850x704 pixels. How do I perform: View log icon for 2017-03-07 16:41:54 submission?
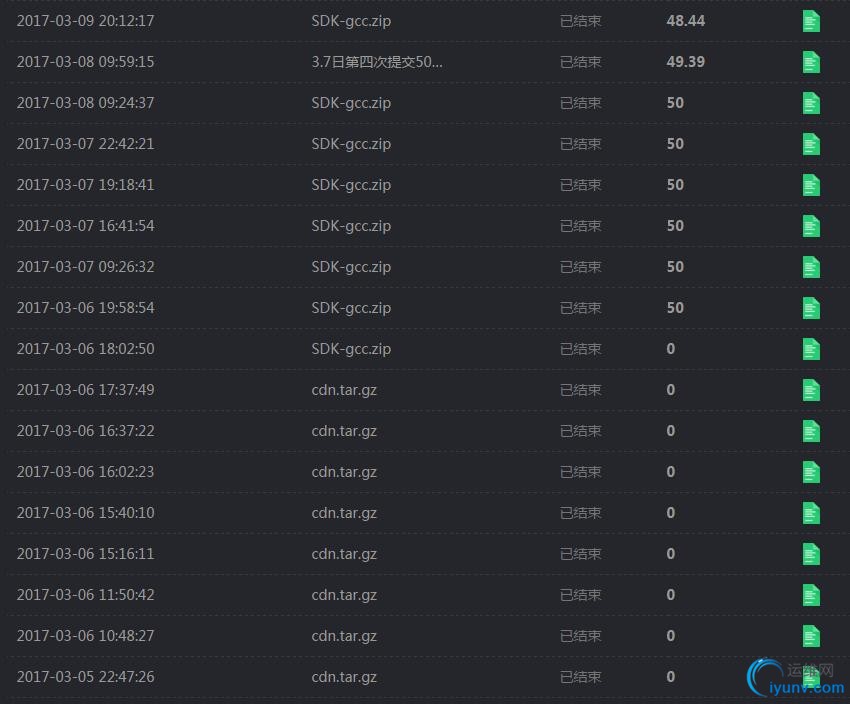[811, 226]
